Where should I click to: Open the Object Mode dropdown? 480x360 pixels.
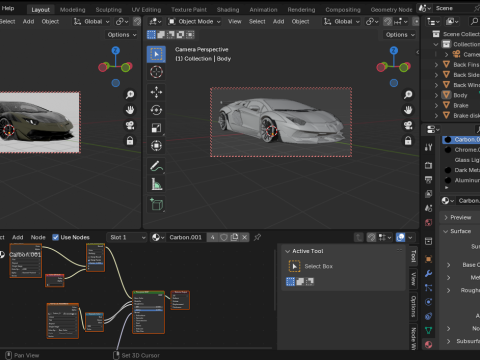point(195,22)
